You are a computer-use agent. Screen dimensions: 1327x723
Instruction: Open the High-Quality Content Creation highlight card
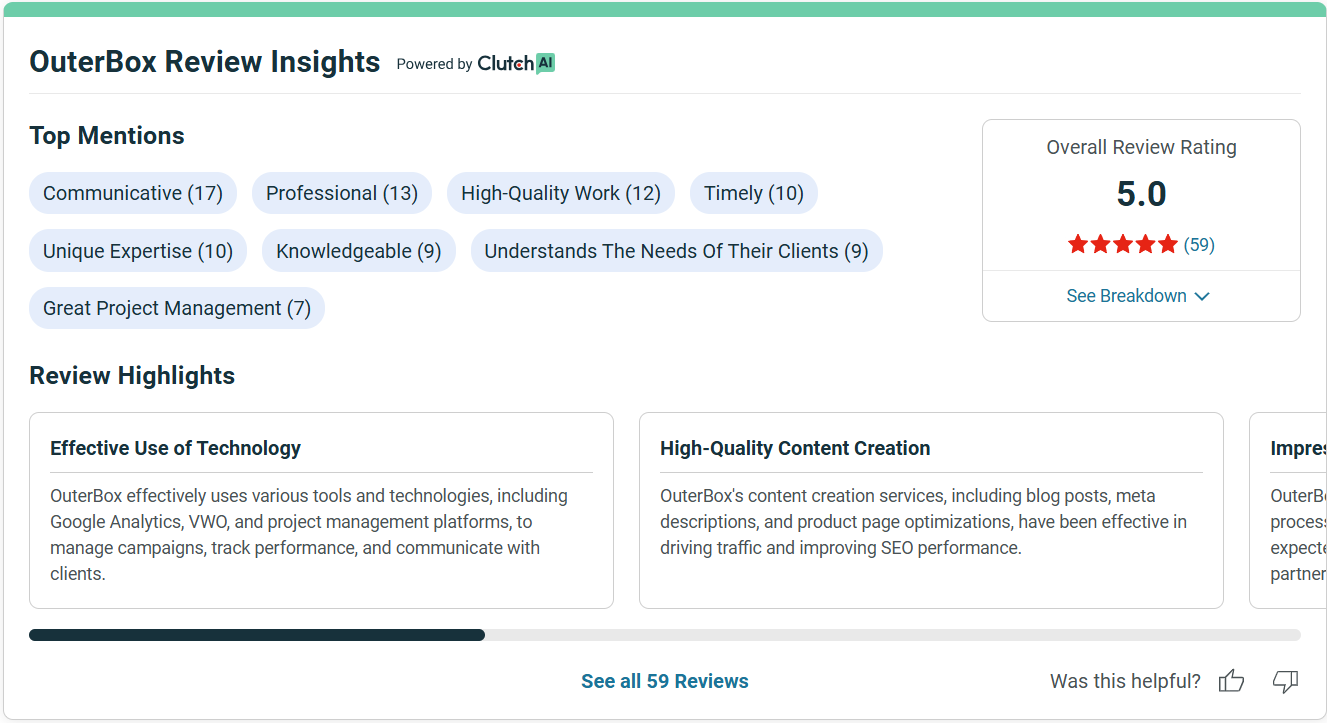pyautogui.click(x=930, y=510)
